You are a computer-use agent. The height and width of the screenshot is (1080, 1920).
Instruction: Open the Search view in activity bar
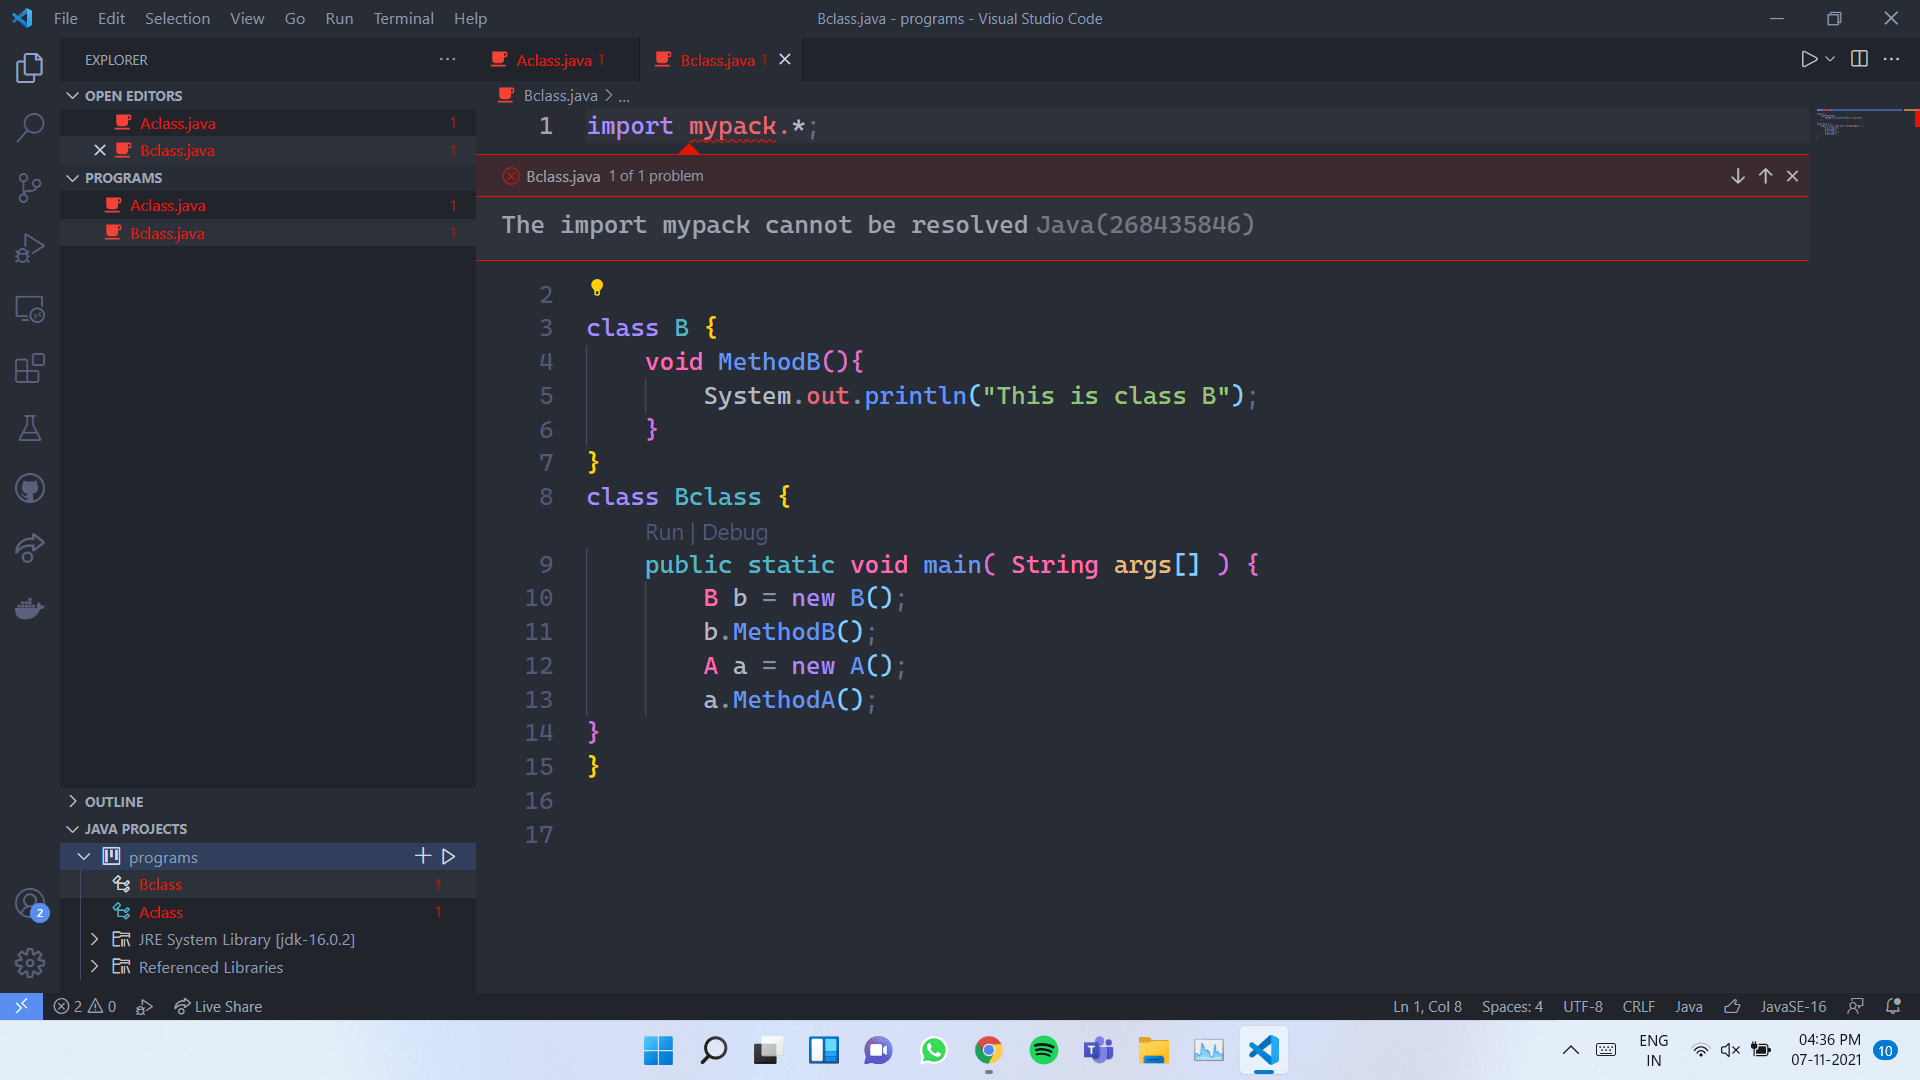(x=30, y=127)
